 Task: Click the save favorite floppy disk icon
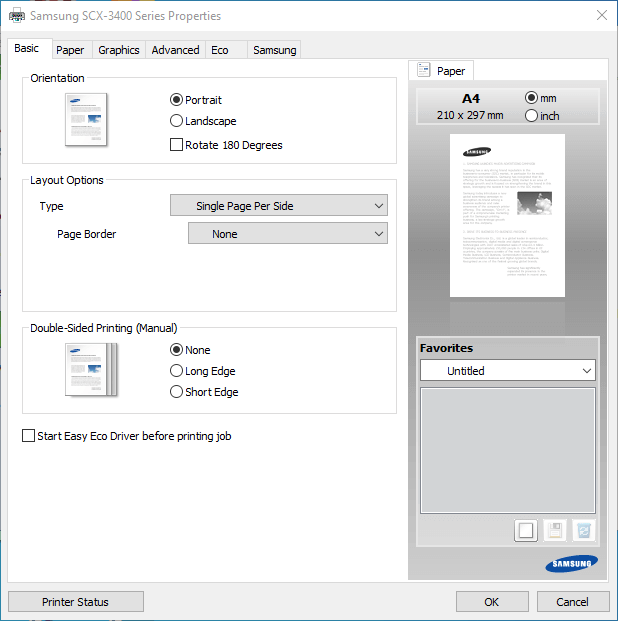(555, 530)
